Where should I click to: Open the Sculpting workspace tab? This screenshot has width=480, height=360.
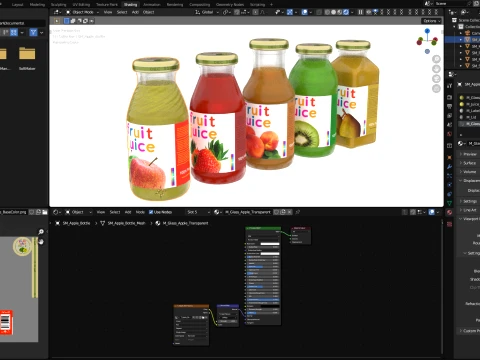(x=58, y=5)
